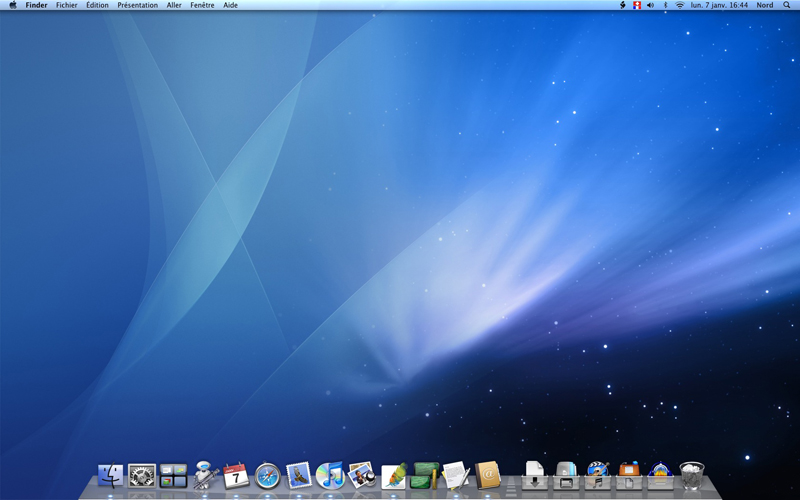Open the Finder application menu
This screenshot has height=500, width=800.
click(36, 5)
